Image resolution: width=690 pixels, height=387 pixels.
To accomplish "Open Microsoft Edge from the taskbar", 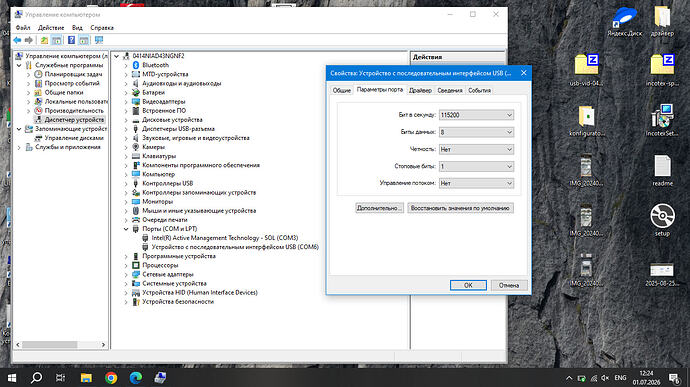I will click(136, 377).
